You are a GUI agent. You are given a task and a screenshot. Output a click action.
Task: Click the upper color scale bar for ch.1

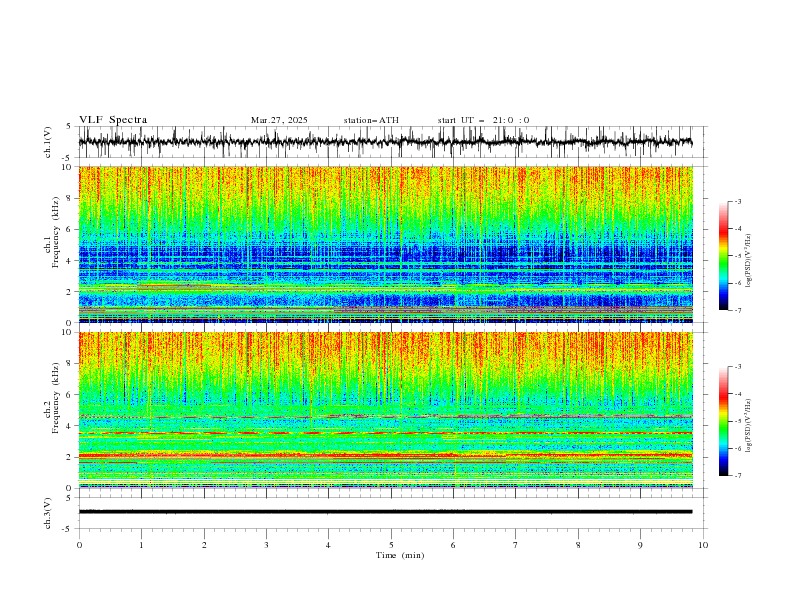pos(723,256)
